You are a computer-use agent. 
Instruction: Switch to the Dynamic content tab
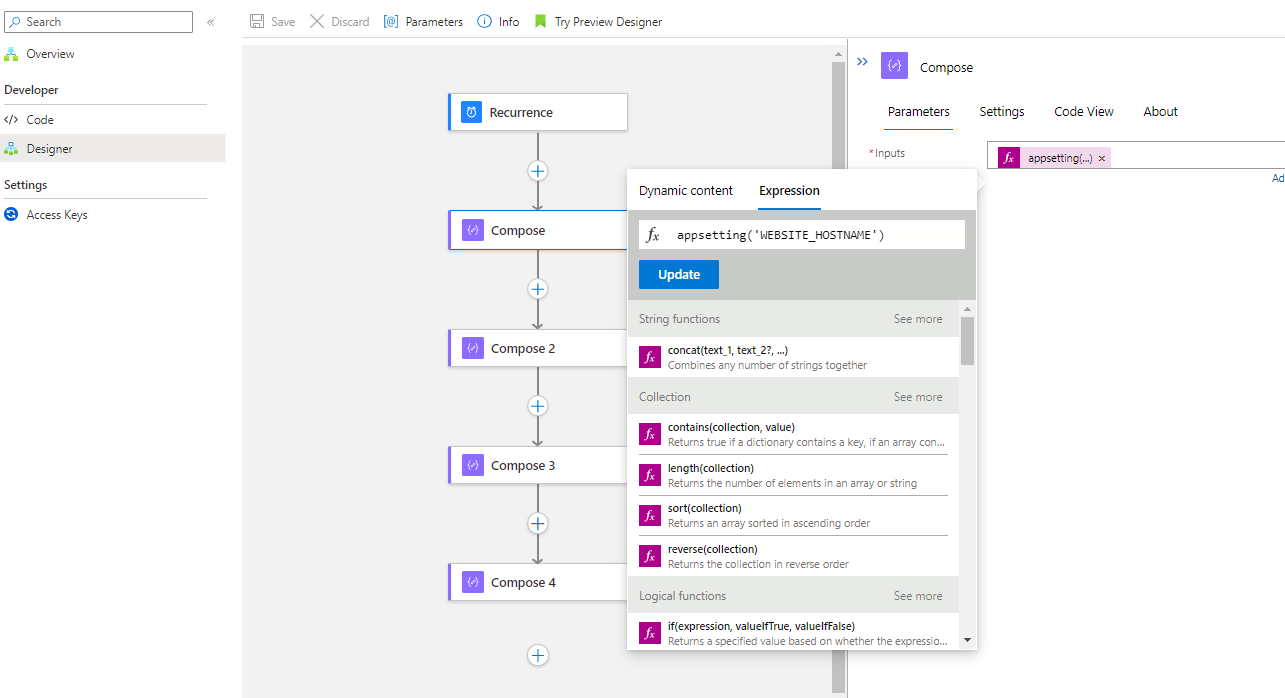[686, 190]
